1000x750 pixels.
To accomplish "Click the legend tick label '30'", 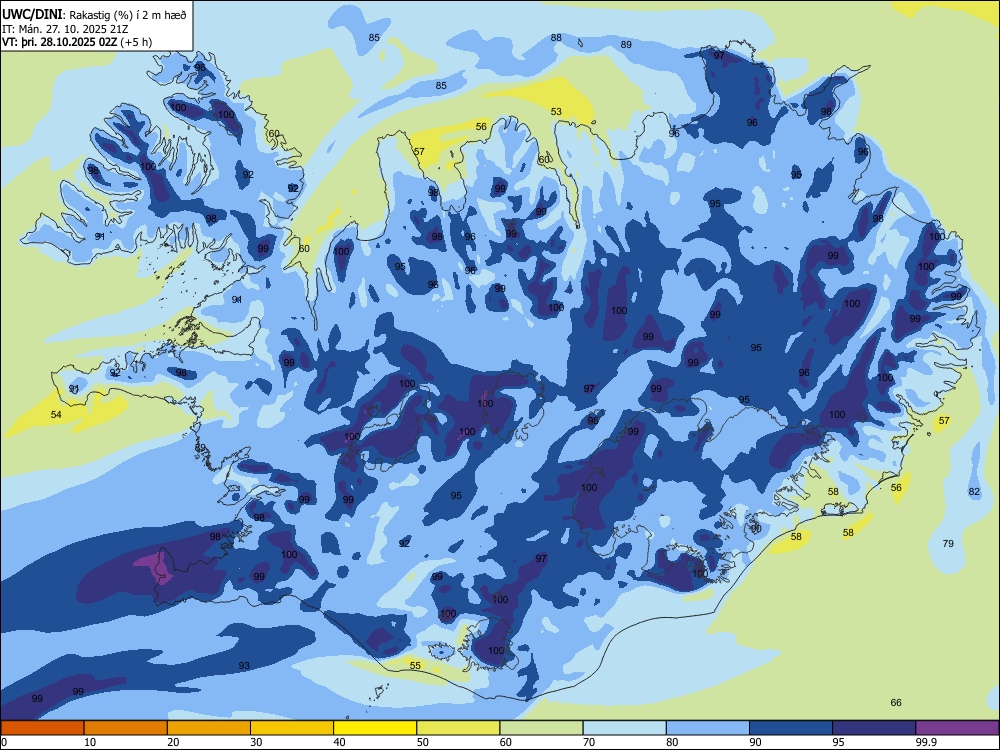I will (256, 742).
